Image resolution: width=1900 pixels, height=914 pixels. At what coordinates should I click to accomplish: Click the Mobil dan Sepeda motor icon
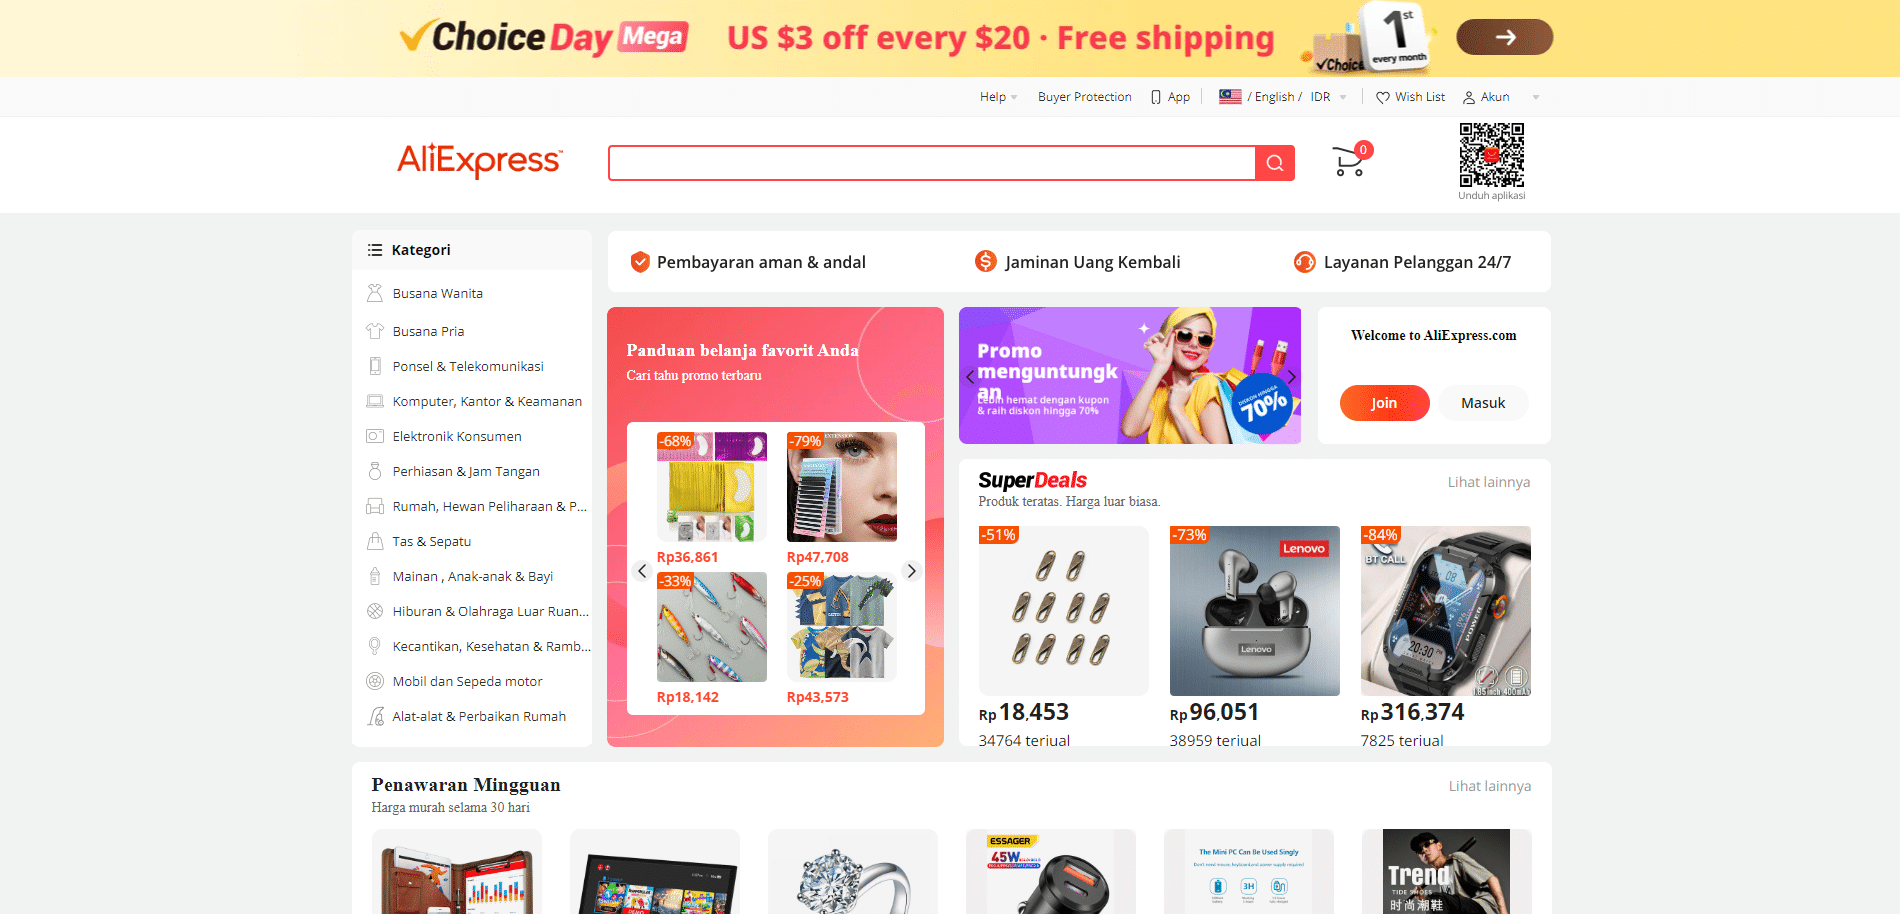click(375, 681)
